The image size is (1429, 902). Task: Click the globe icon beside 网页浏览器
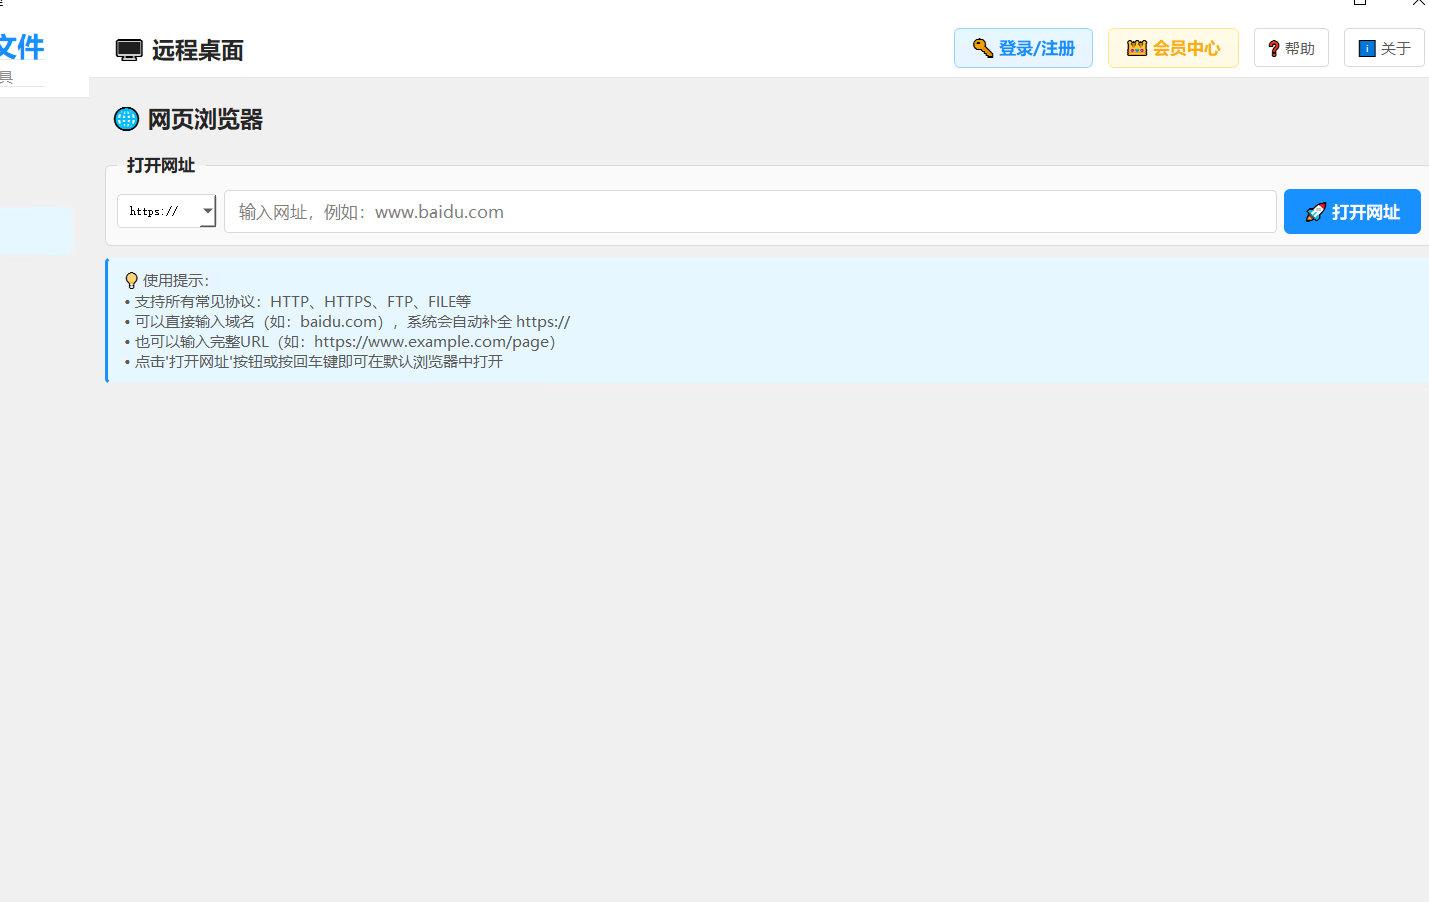click(127, 119)
